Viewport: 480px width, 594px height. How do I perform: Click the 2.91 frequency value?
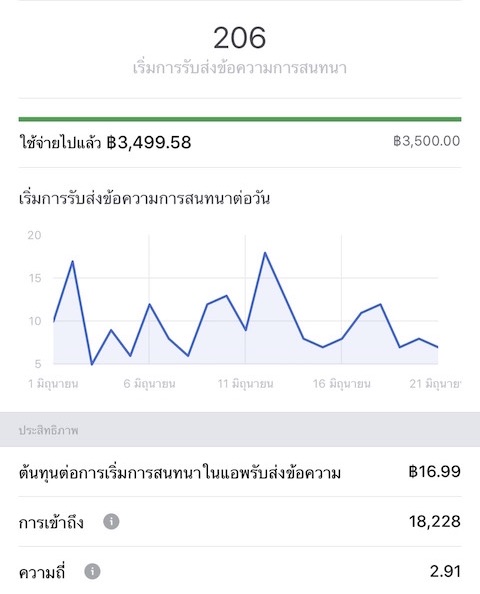pos(445,571)
